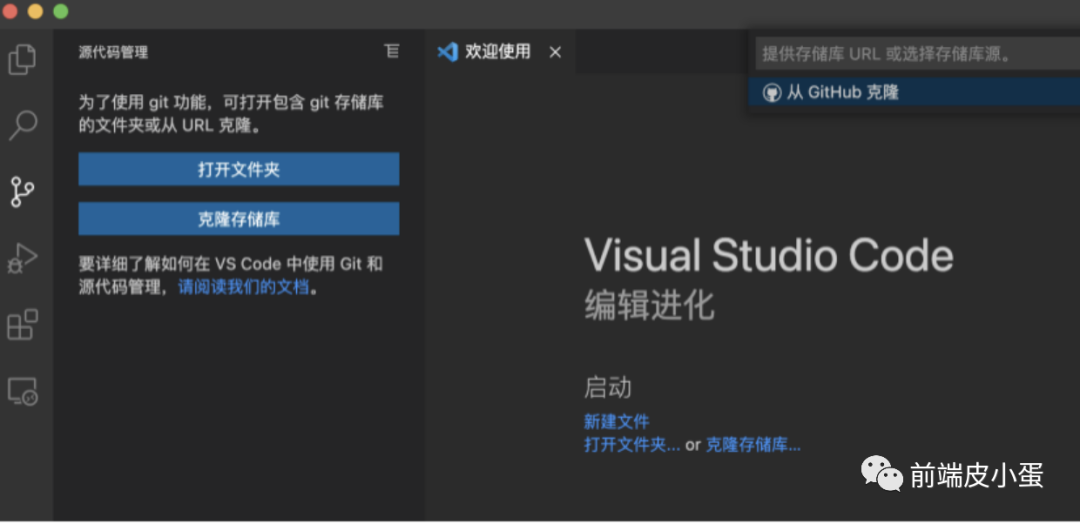
Task: Open the 请阅读我们的文档 link
Action: [243, 287]
